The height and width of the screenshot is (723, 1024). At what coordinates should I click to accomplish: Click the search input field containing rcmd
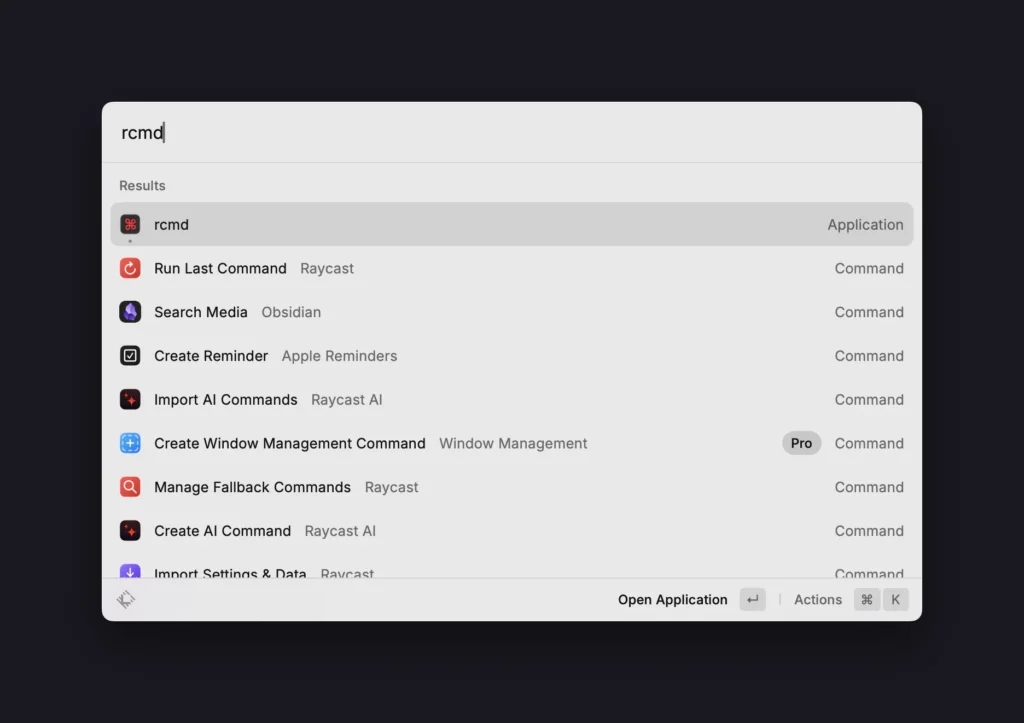pyautogui.click(x=500, y=133)
